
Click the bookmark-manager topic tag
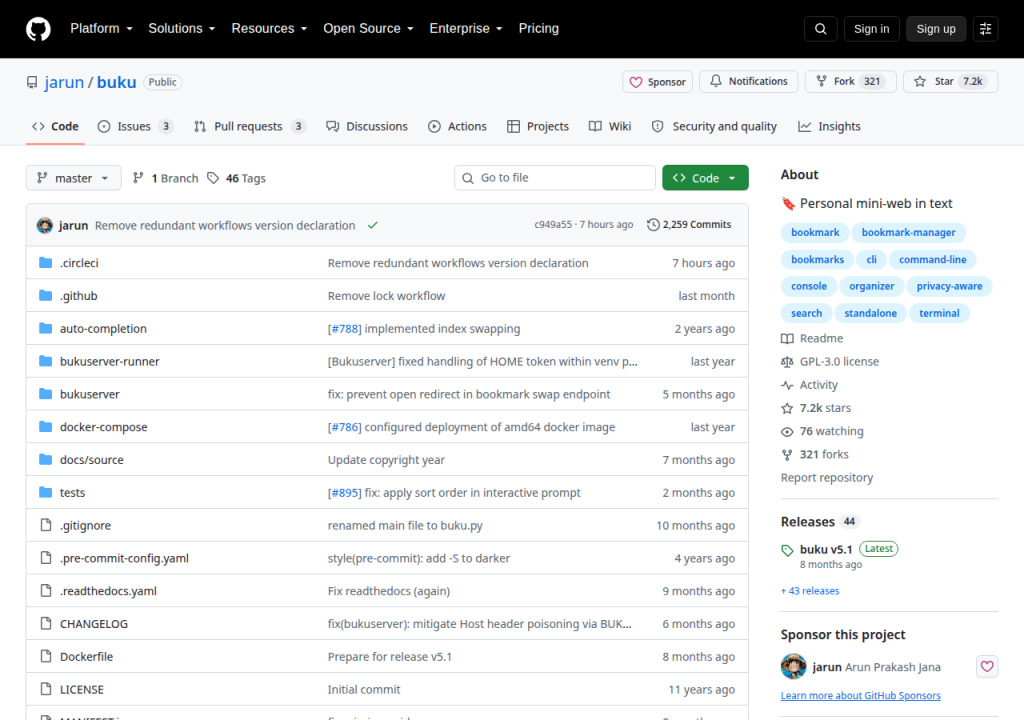coord(908,233)
